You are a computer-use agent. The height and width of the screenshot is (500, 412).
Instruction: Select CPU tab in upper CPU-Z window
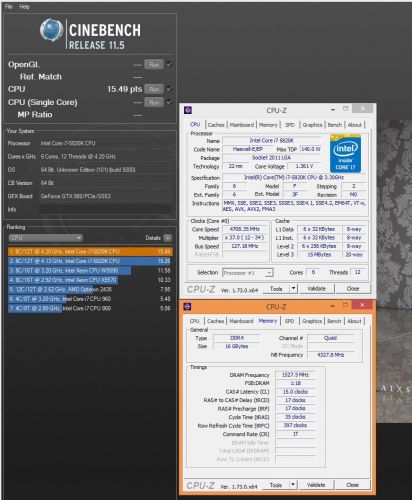click(x=195, y=125)
